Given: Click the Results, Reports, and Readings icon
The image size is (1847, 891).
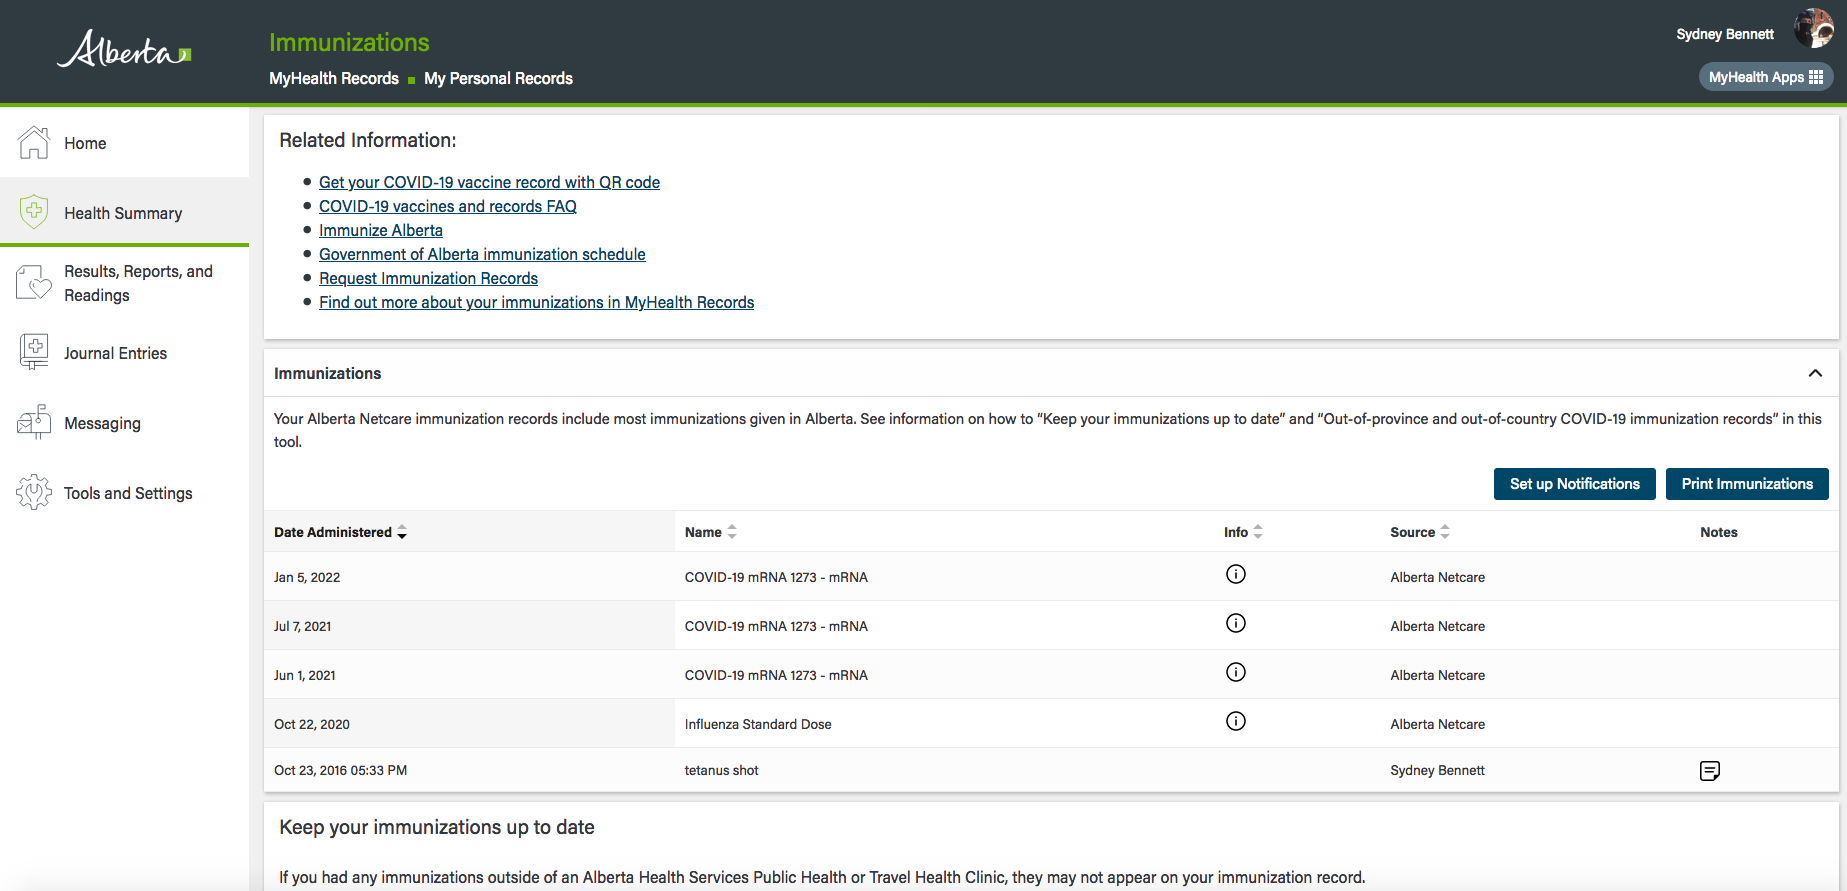Looking at the screenshot, I should coord(34,283).
